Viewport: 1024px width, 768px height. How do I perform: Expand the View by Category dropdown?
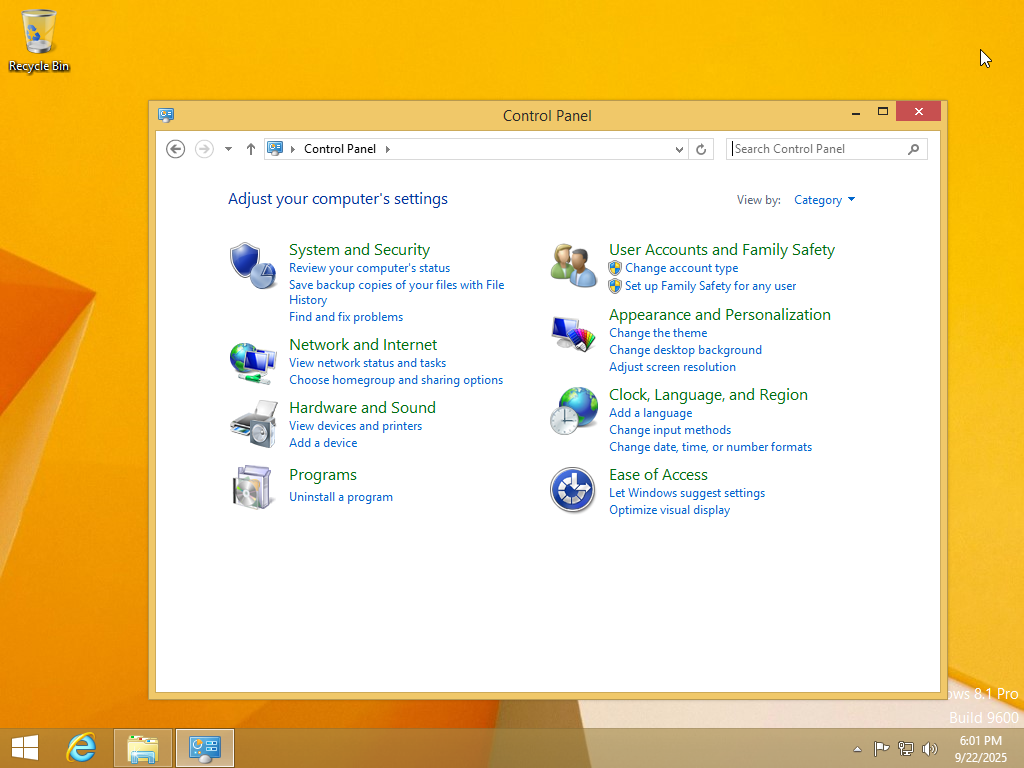[825, 200]
